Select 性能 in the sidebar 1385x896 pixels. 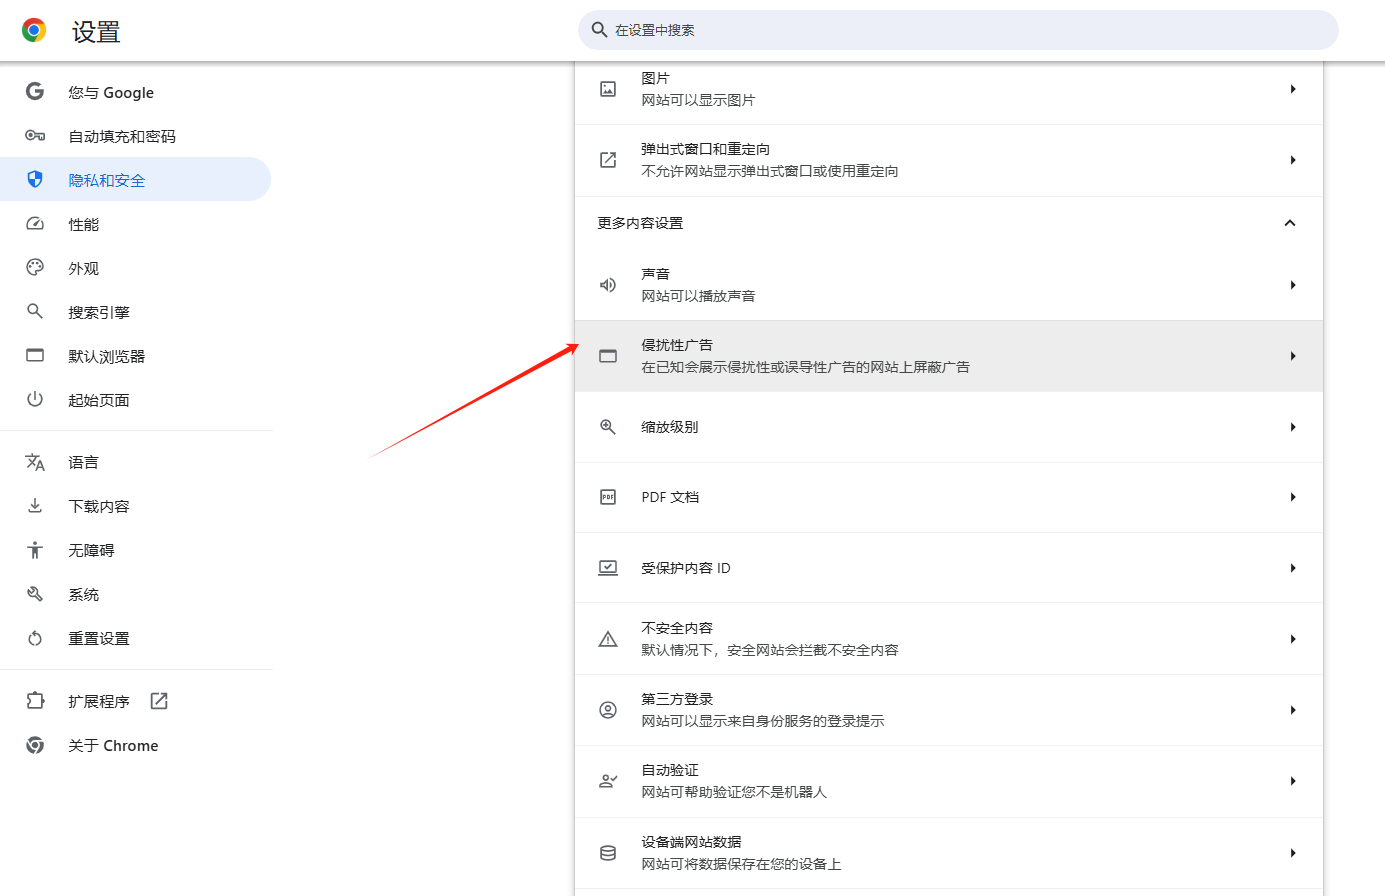pyautogui.click(x=135, y=224)
